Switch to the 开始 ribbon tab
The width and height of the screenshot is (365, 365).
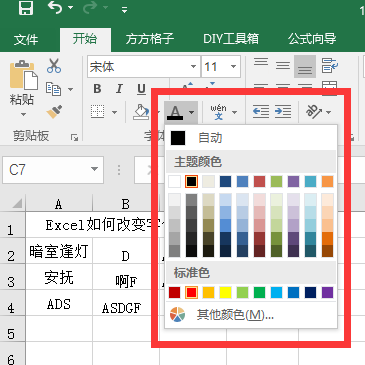pos(85,39)
